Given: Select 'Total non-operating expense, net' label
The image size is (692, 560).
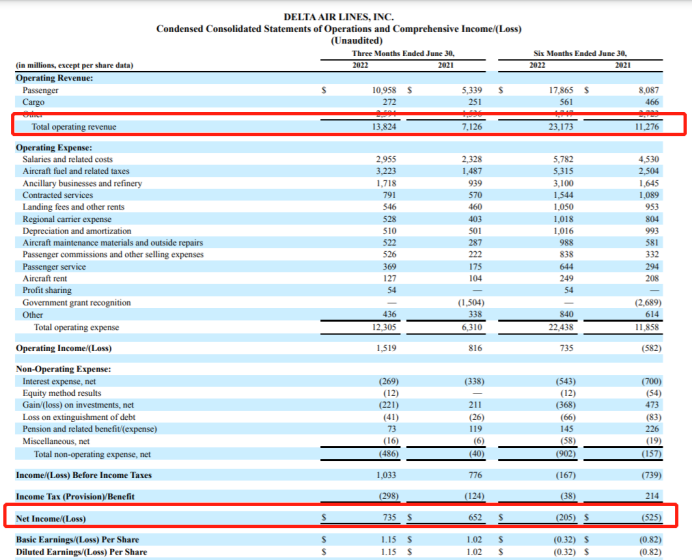Looking at the screenshot, I should tap(92, 455).
